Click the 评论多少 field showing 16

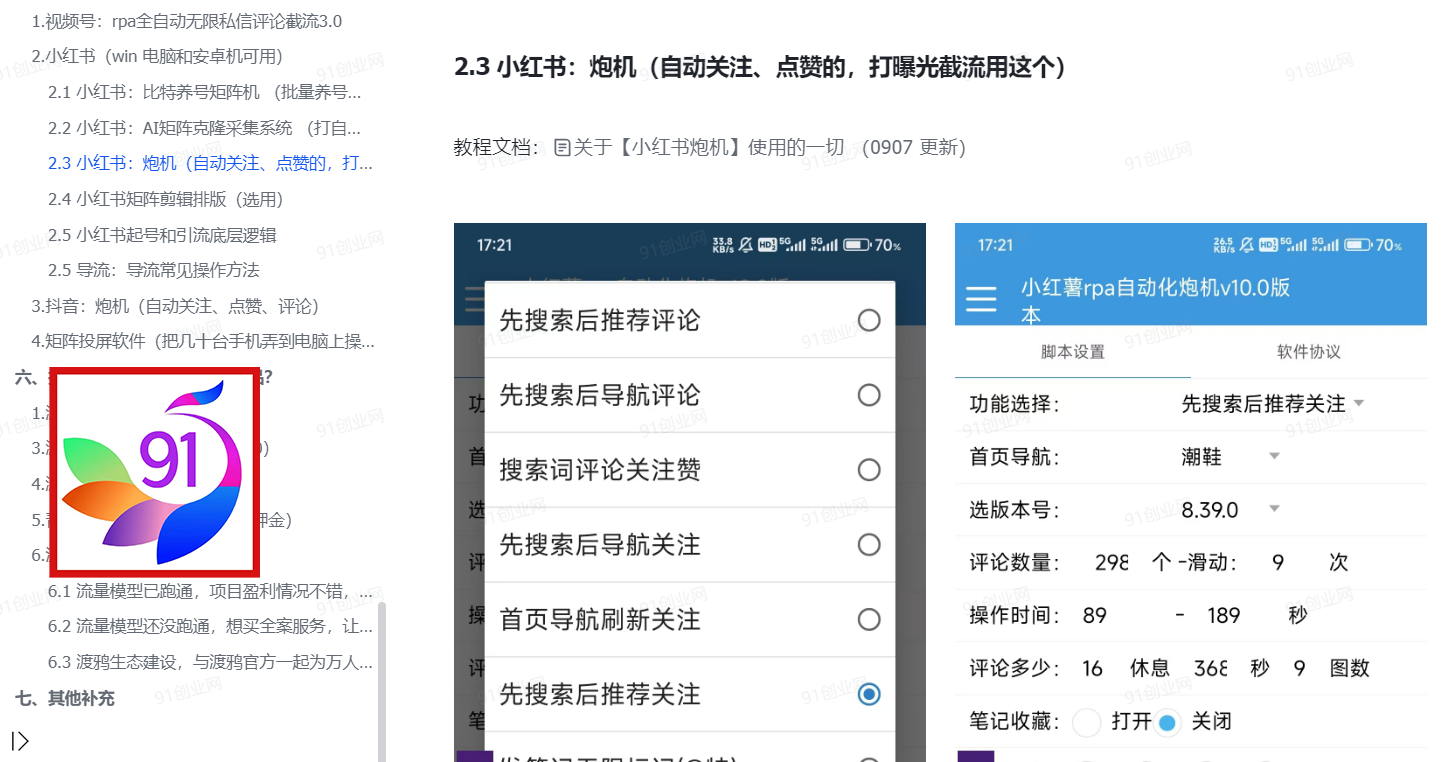click(x=1093, y=669)
